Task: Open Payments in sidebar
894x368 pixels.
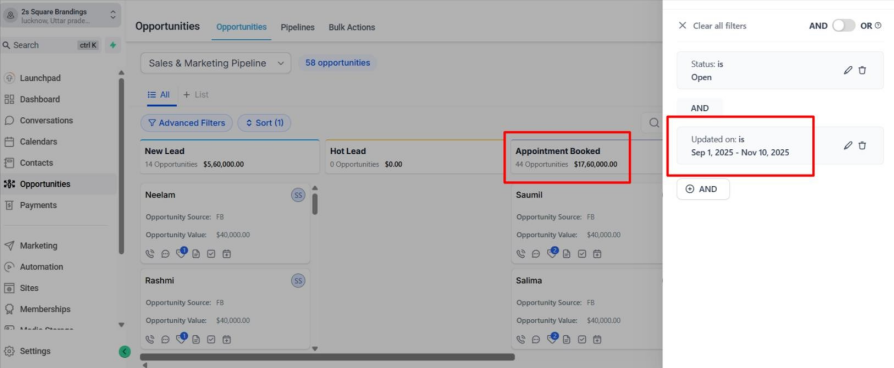Action: point(38,205)
